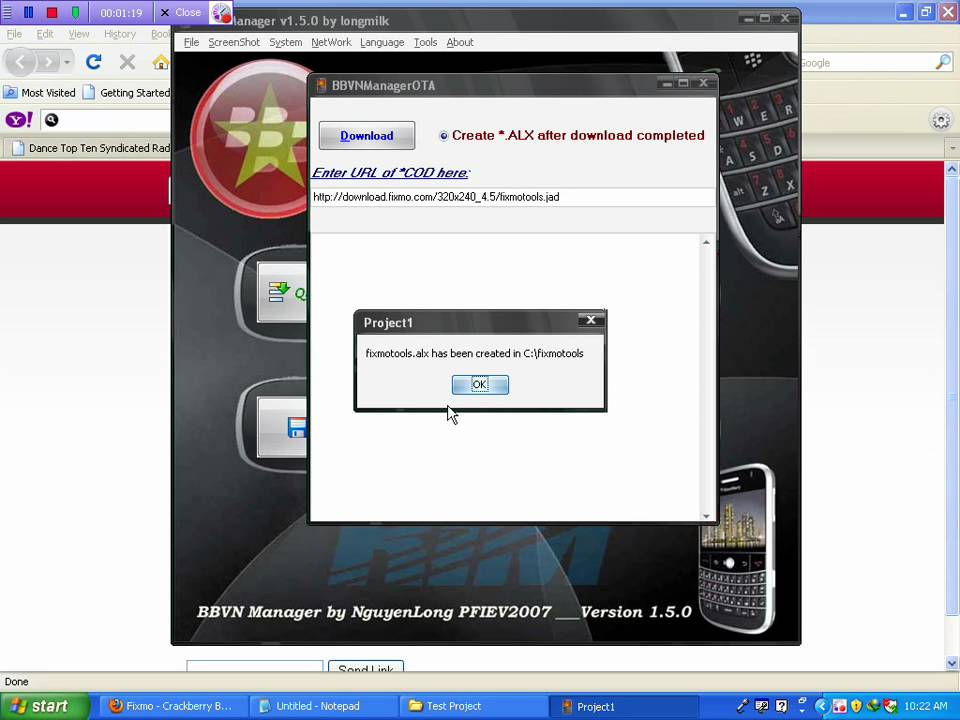Image resolution: width=960 pixels, height=720 pixels.
Task: Open the ScreenShot menu
Action: pyautogui.click(x=234, y=42)
